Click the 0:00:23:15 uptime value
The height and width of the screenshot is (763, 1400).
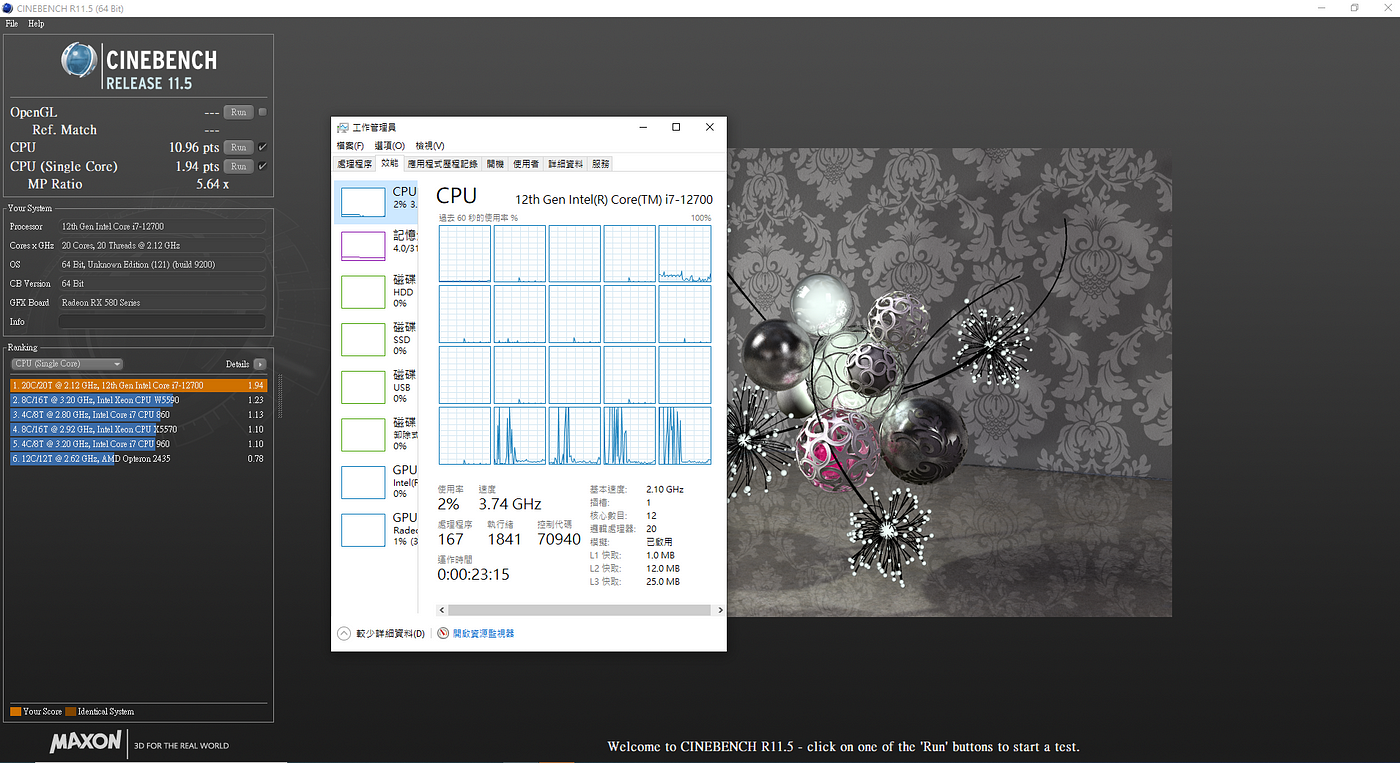point(474,575)
